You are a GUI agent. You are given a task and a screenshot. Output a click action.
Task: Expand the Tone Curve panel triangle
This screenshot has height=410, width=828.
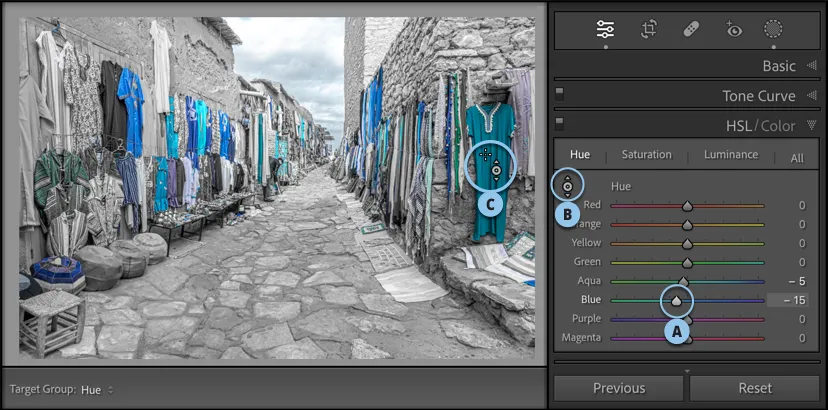pos(812,96)
